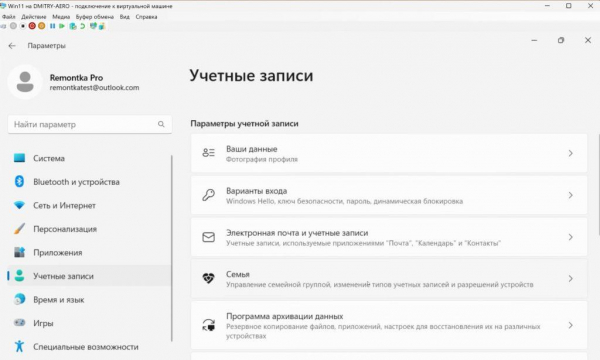
Task: Go back with the Settings back arrow
Action: 12,46
